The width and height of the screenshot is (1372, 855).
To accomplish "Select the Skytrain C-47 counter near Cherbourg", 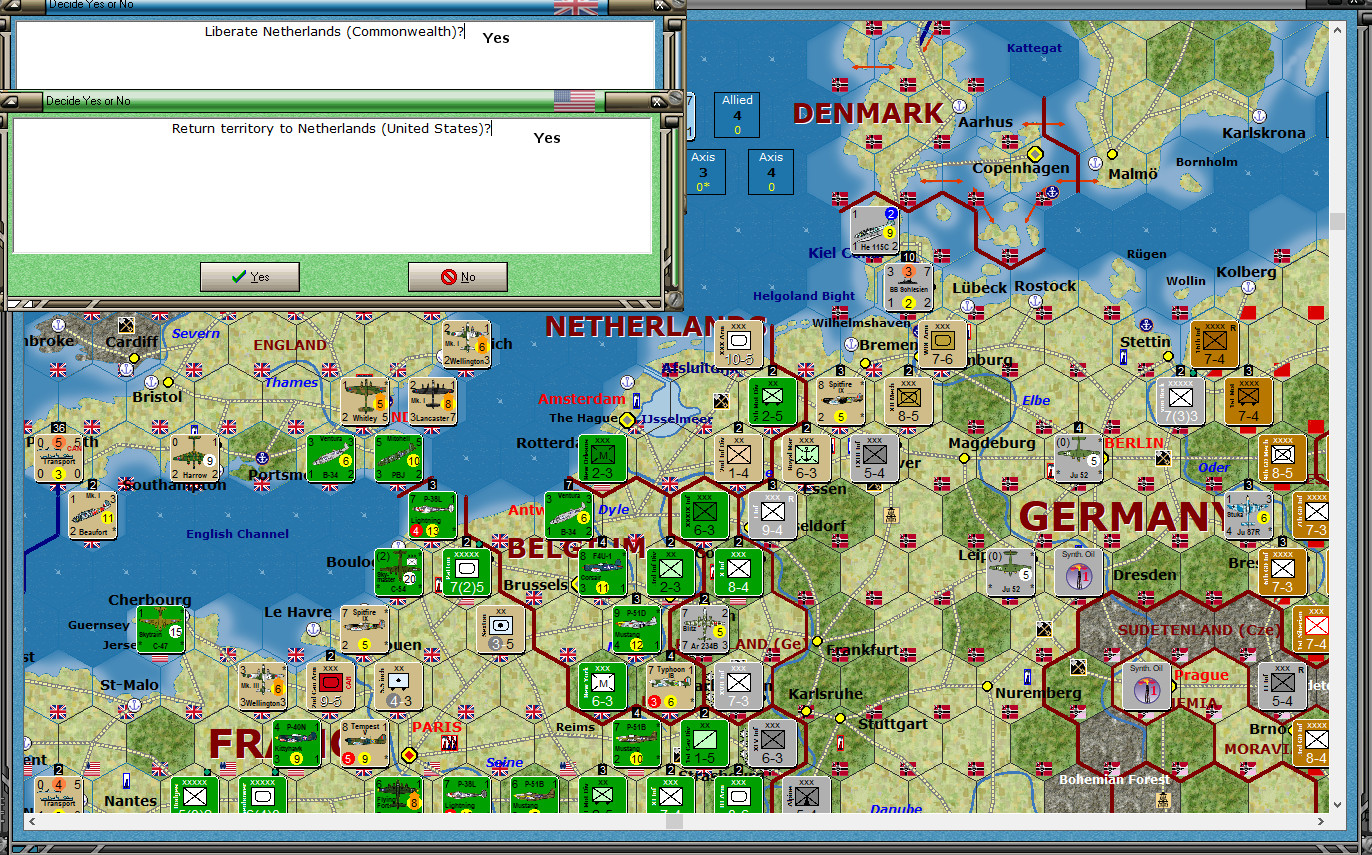I will point(160,630).
